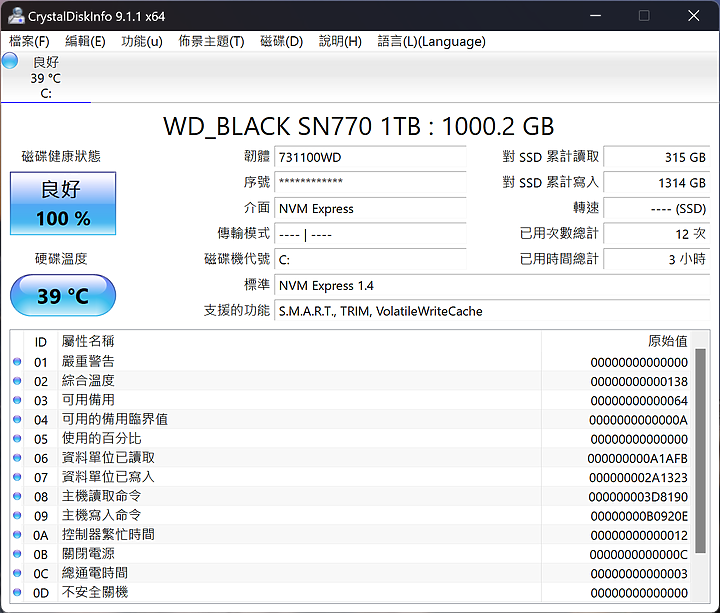Click rotation rate value ---- (SSD)
Screen dimensions: 720x613
tap(657, 208)
